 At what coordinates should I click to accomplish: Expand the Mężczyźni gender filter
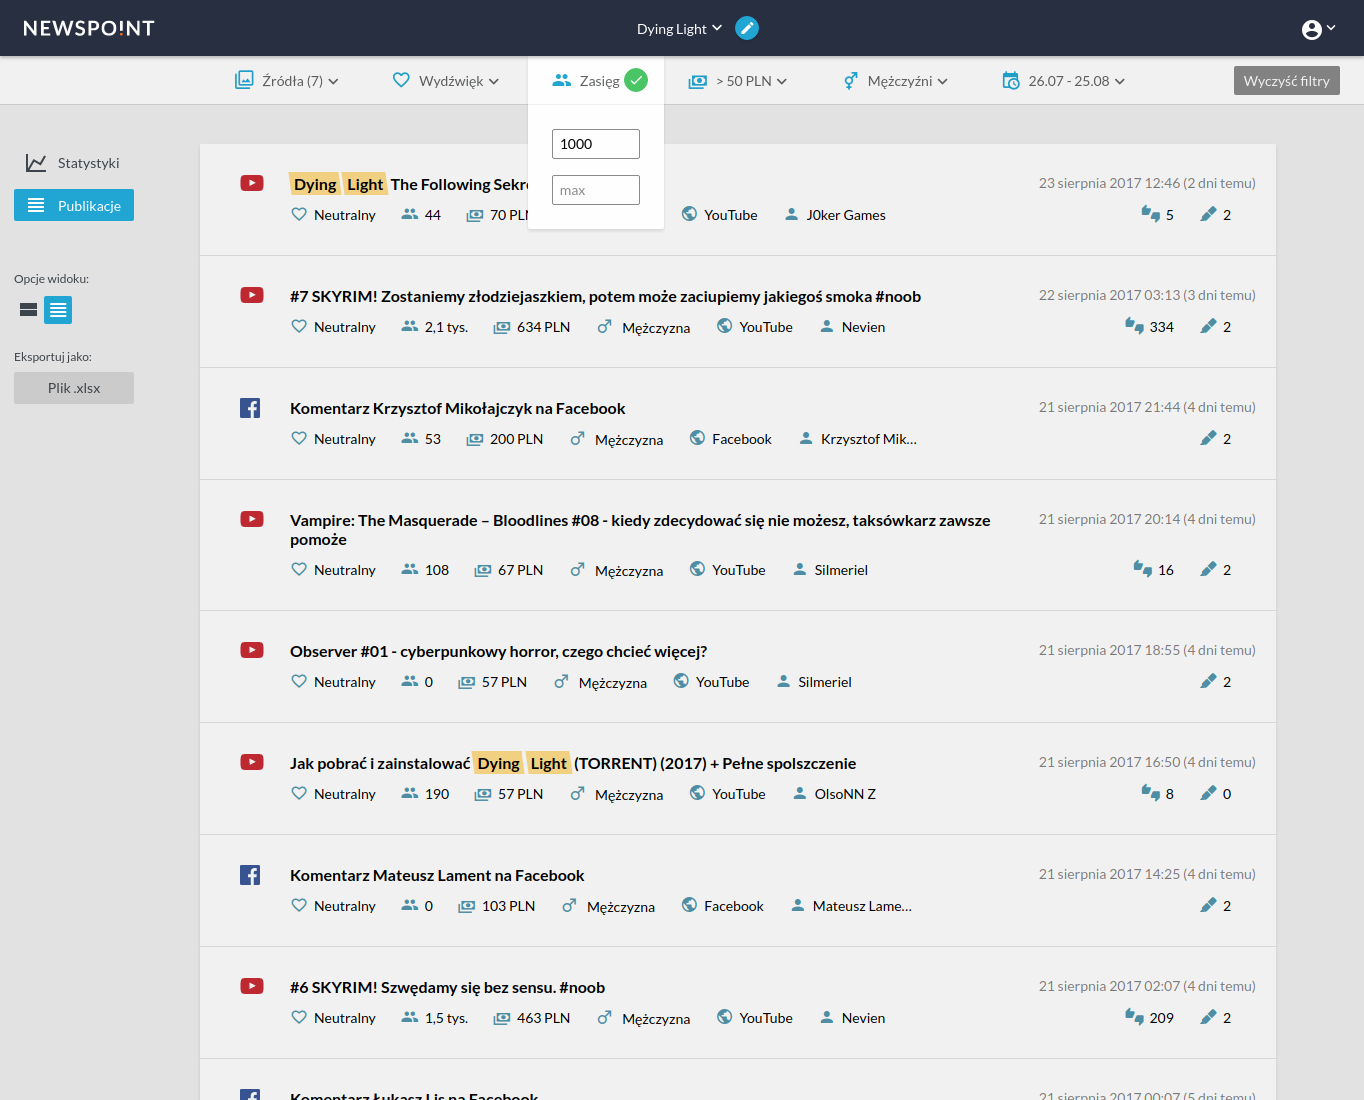point(895,80)
